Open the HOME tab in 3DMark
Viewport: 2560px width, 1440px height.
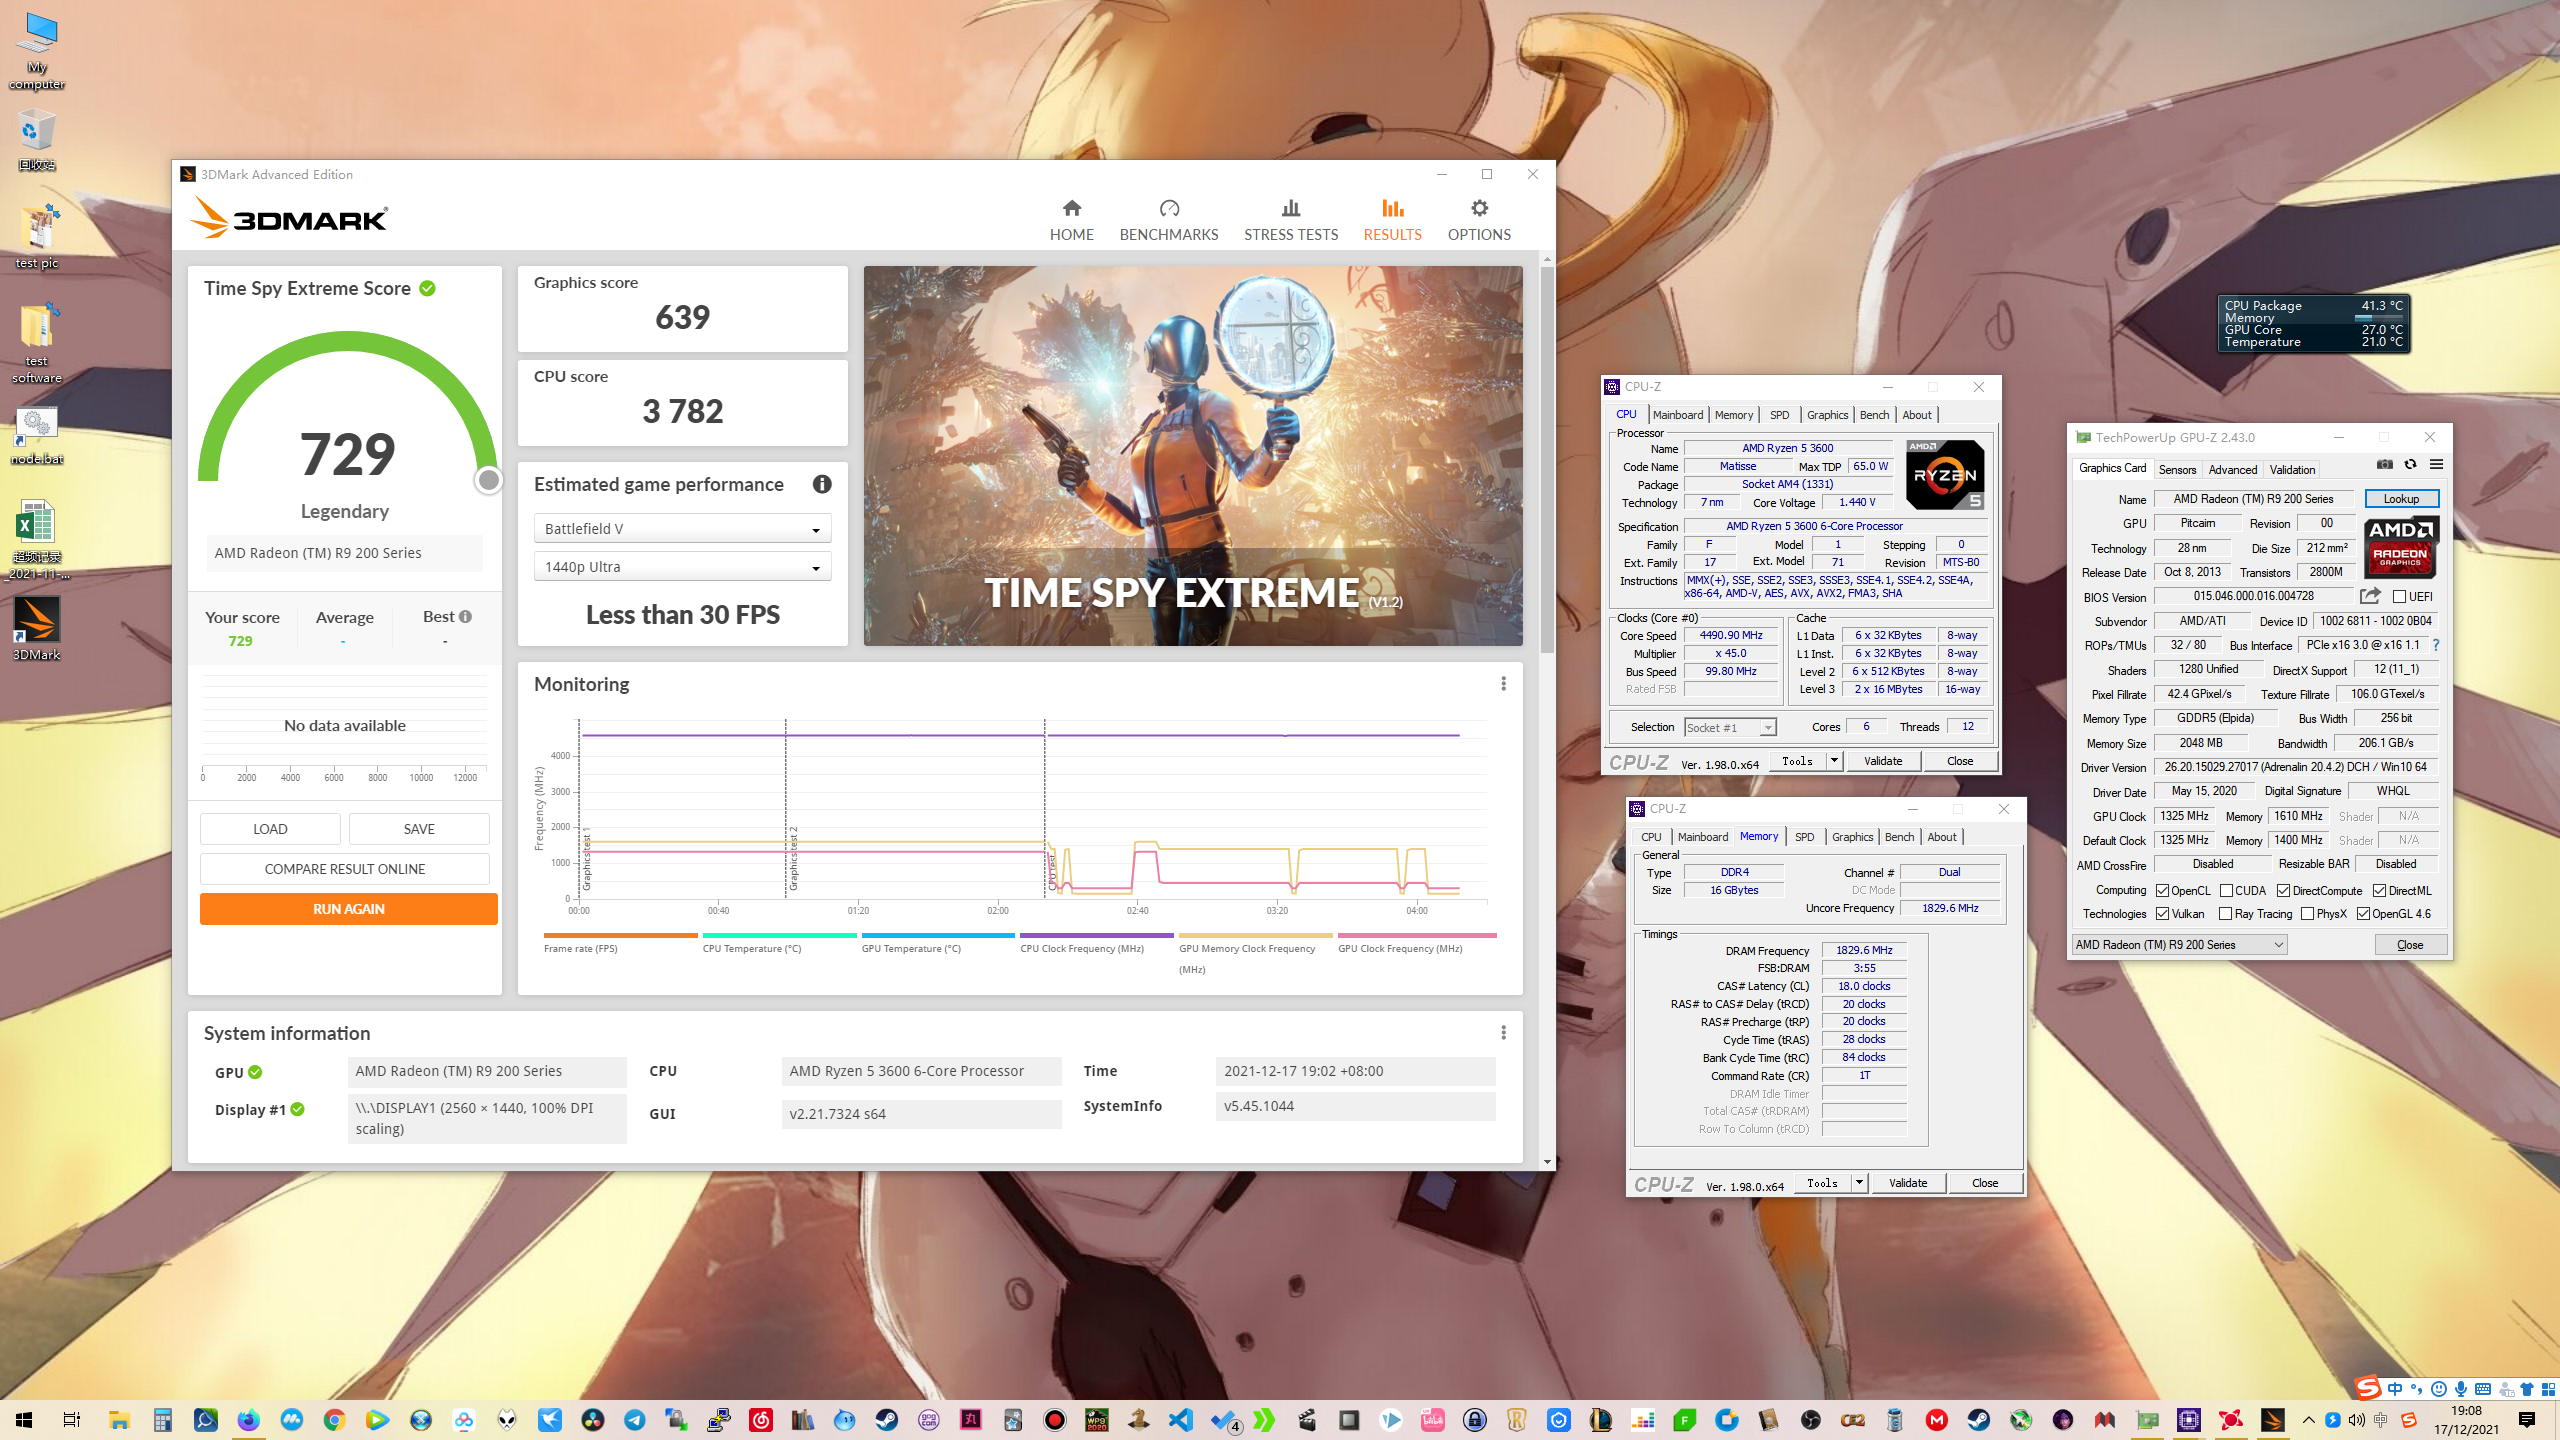(x=1071, y=220)
